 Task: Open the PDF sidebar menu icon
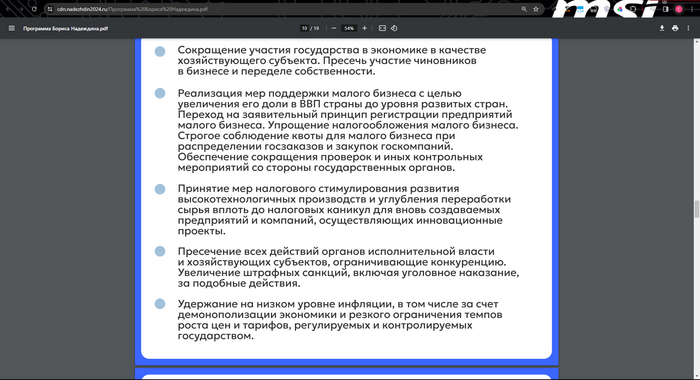click(12, 28)
